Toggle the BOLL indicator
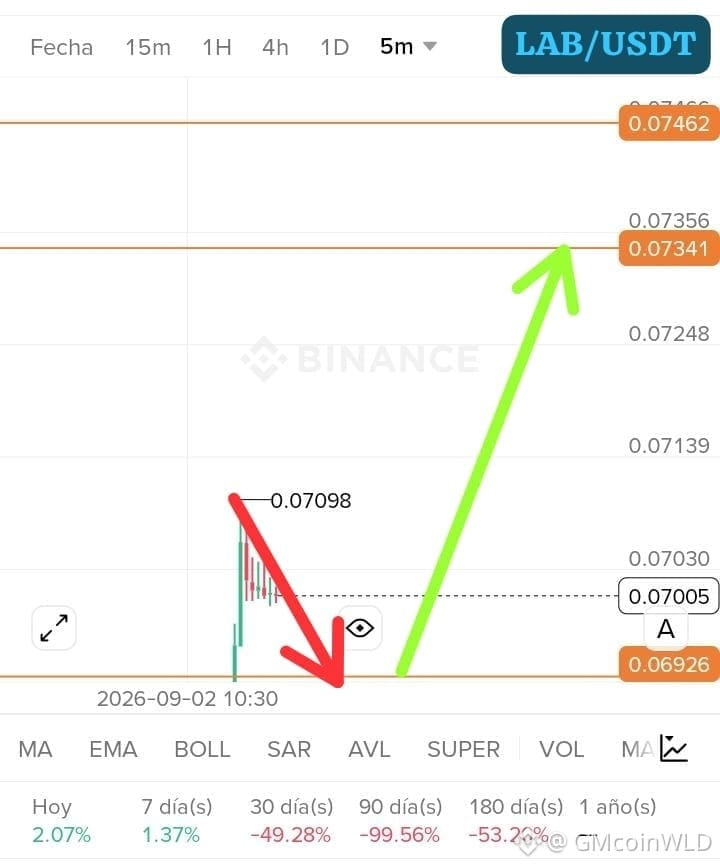This screenshot has width=720, height=867. click(202, 749)
